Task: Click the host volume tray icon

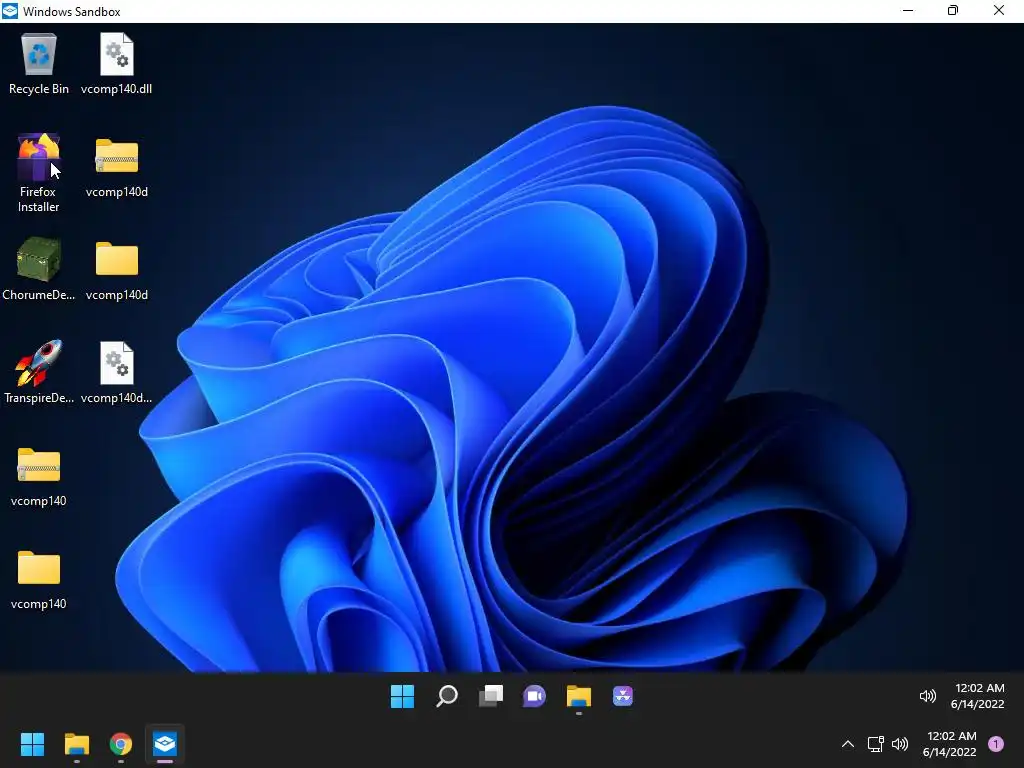Action: 900,744
